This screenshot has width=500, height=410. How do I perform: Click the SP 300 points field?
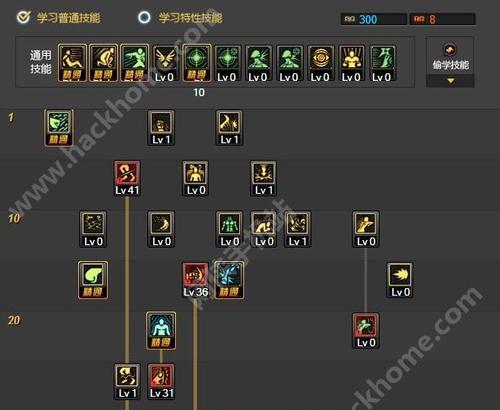pos(374,19)
